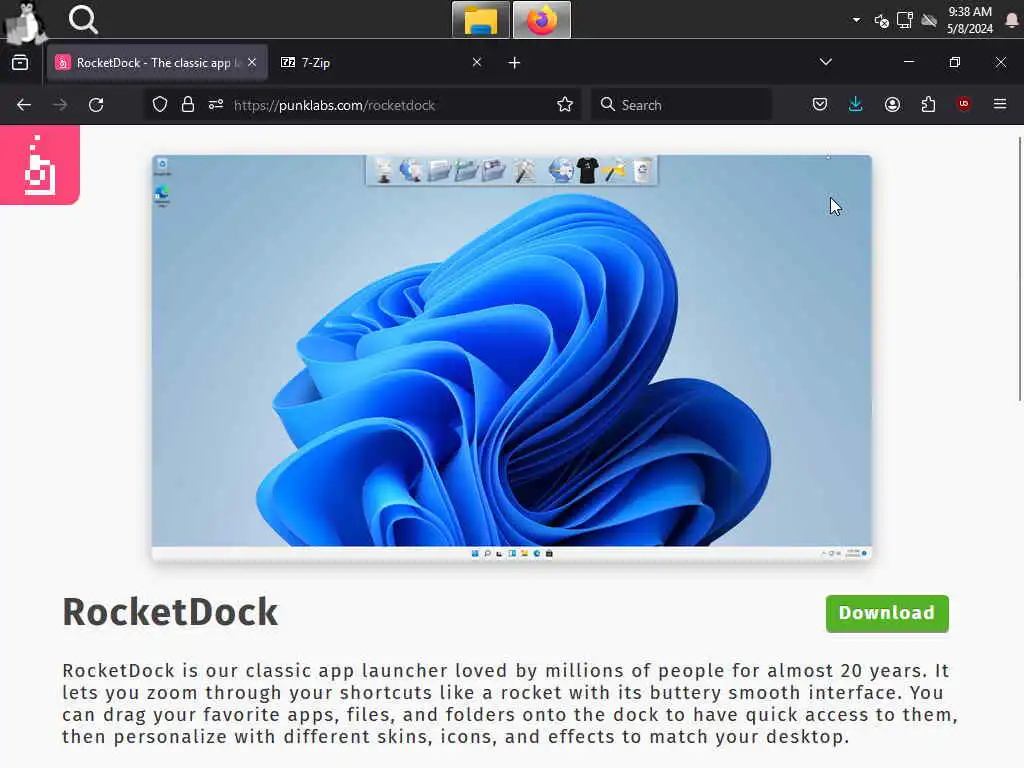Click the Firefox taskbar icon
Viewport: 1024px width, 768px height.
point(542,20)
